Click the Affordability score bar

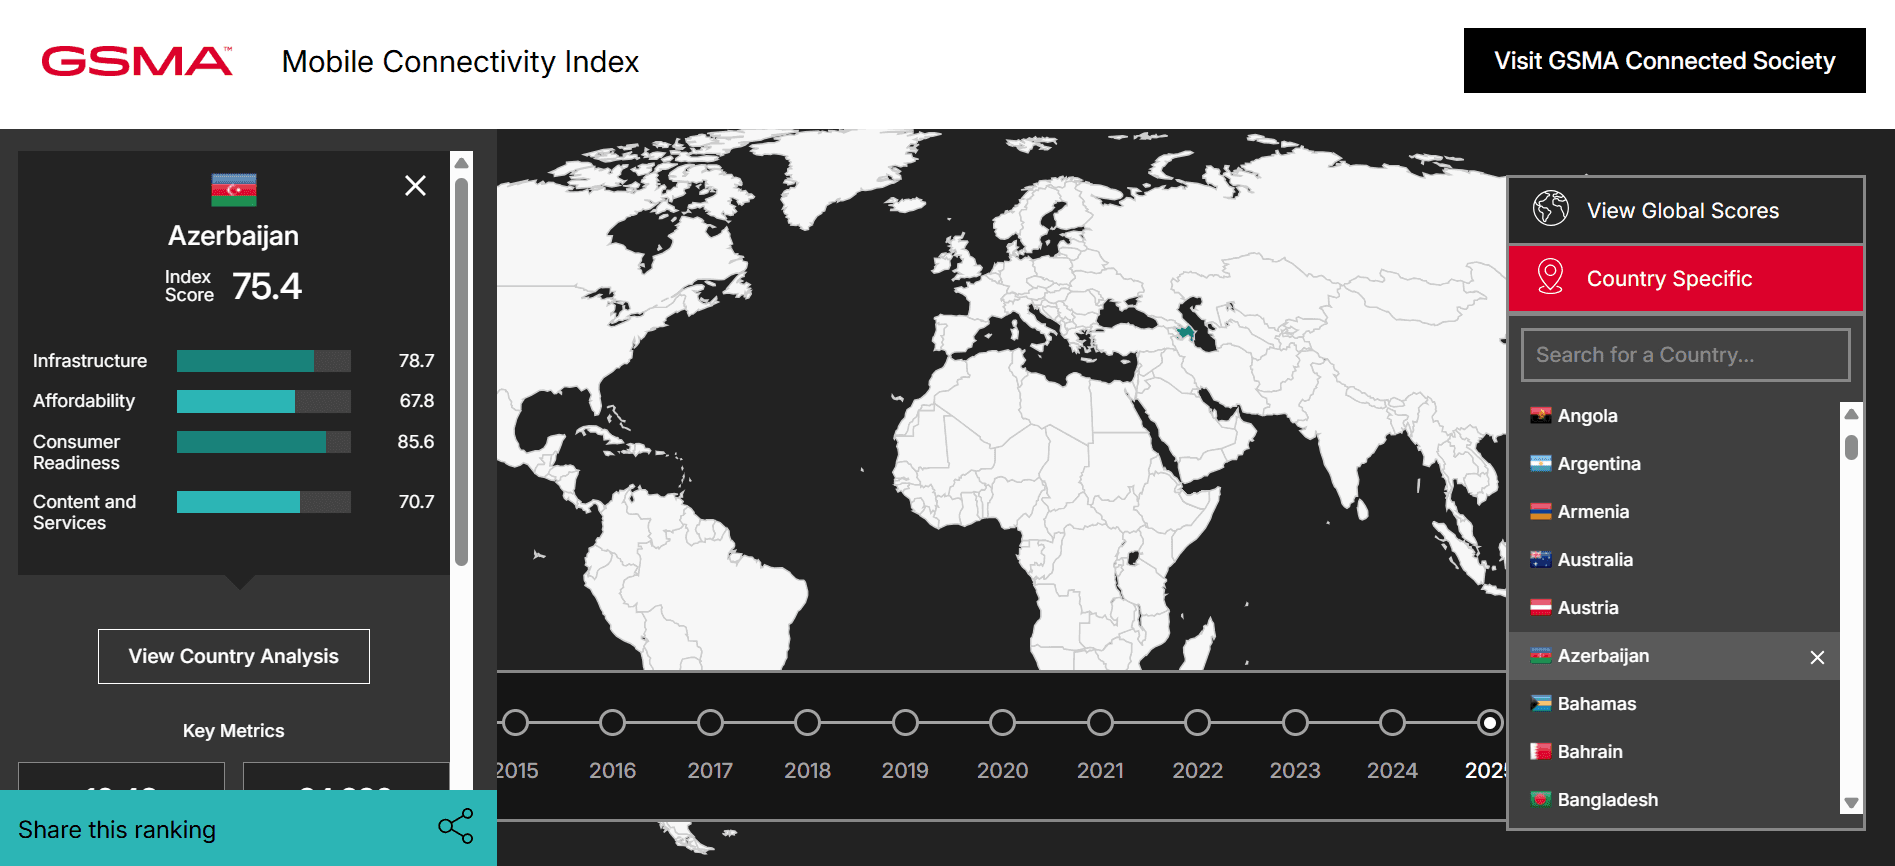(264, 401)
